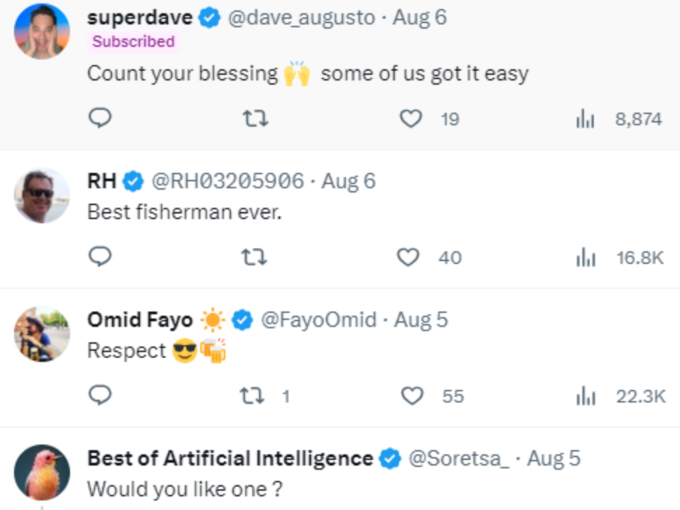Like RH's tweet with 40 likes
Screen dimensions: 680x510
click(429, 257)
